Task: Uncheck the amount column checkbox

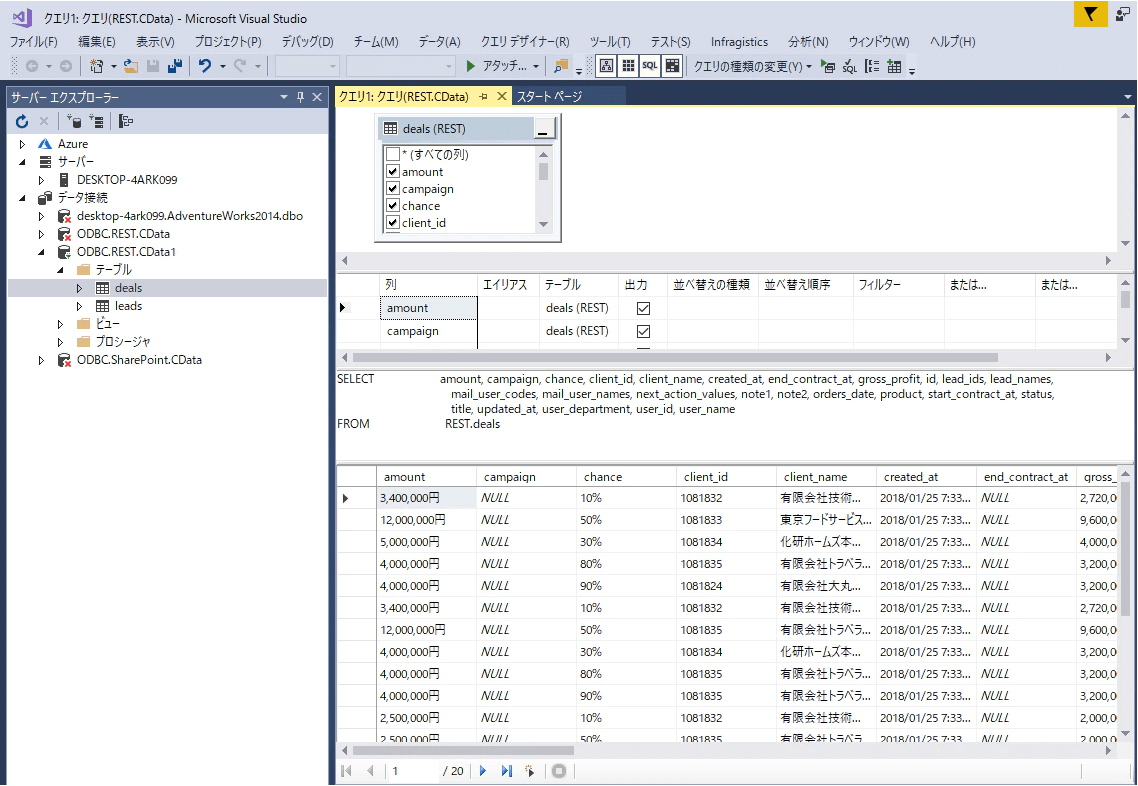Action: [393, 172]
